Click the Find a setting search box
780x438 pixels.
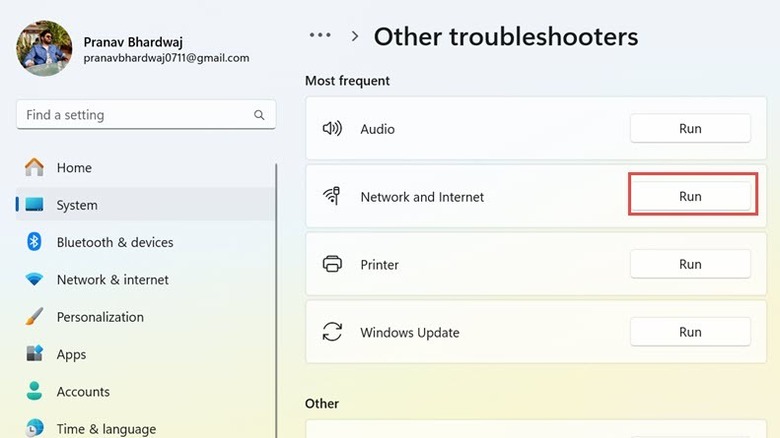click(x=135, y=115)
